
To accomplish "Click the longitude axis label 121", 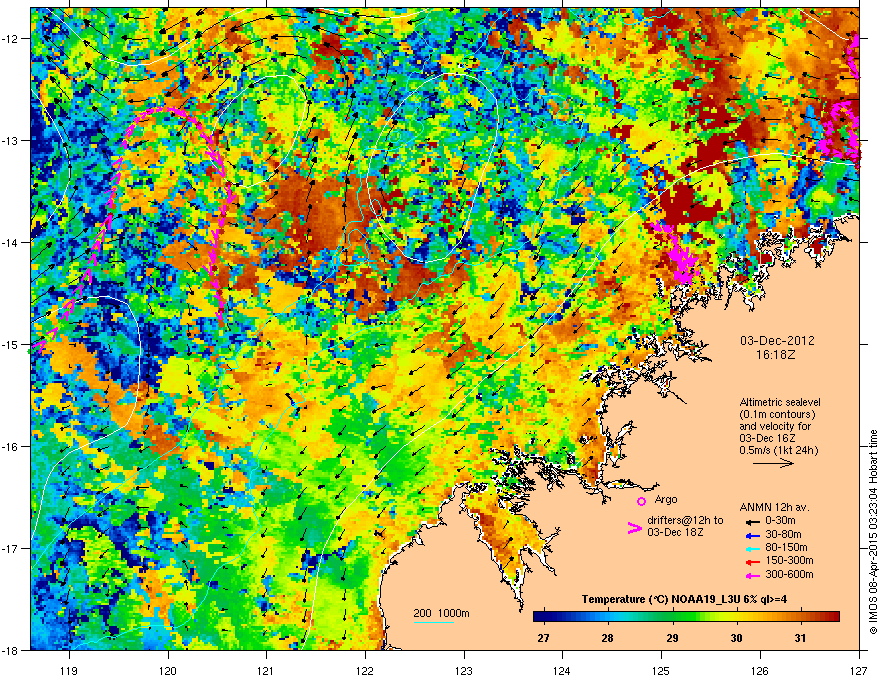I will pos(266,670).
